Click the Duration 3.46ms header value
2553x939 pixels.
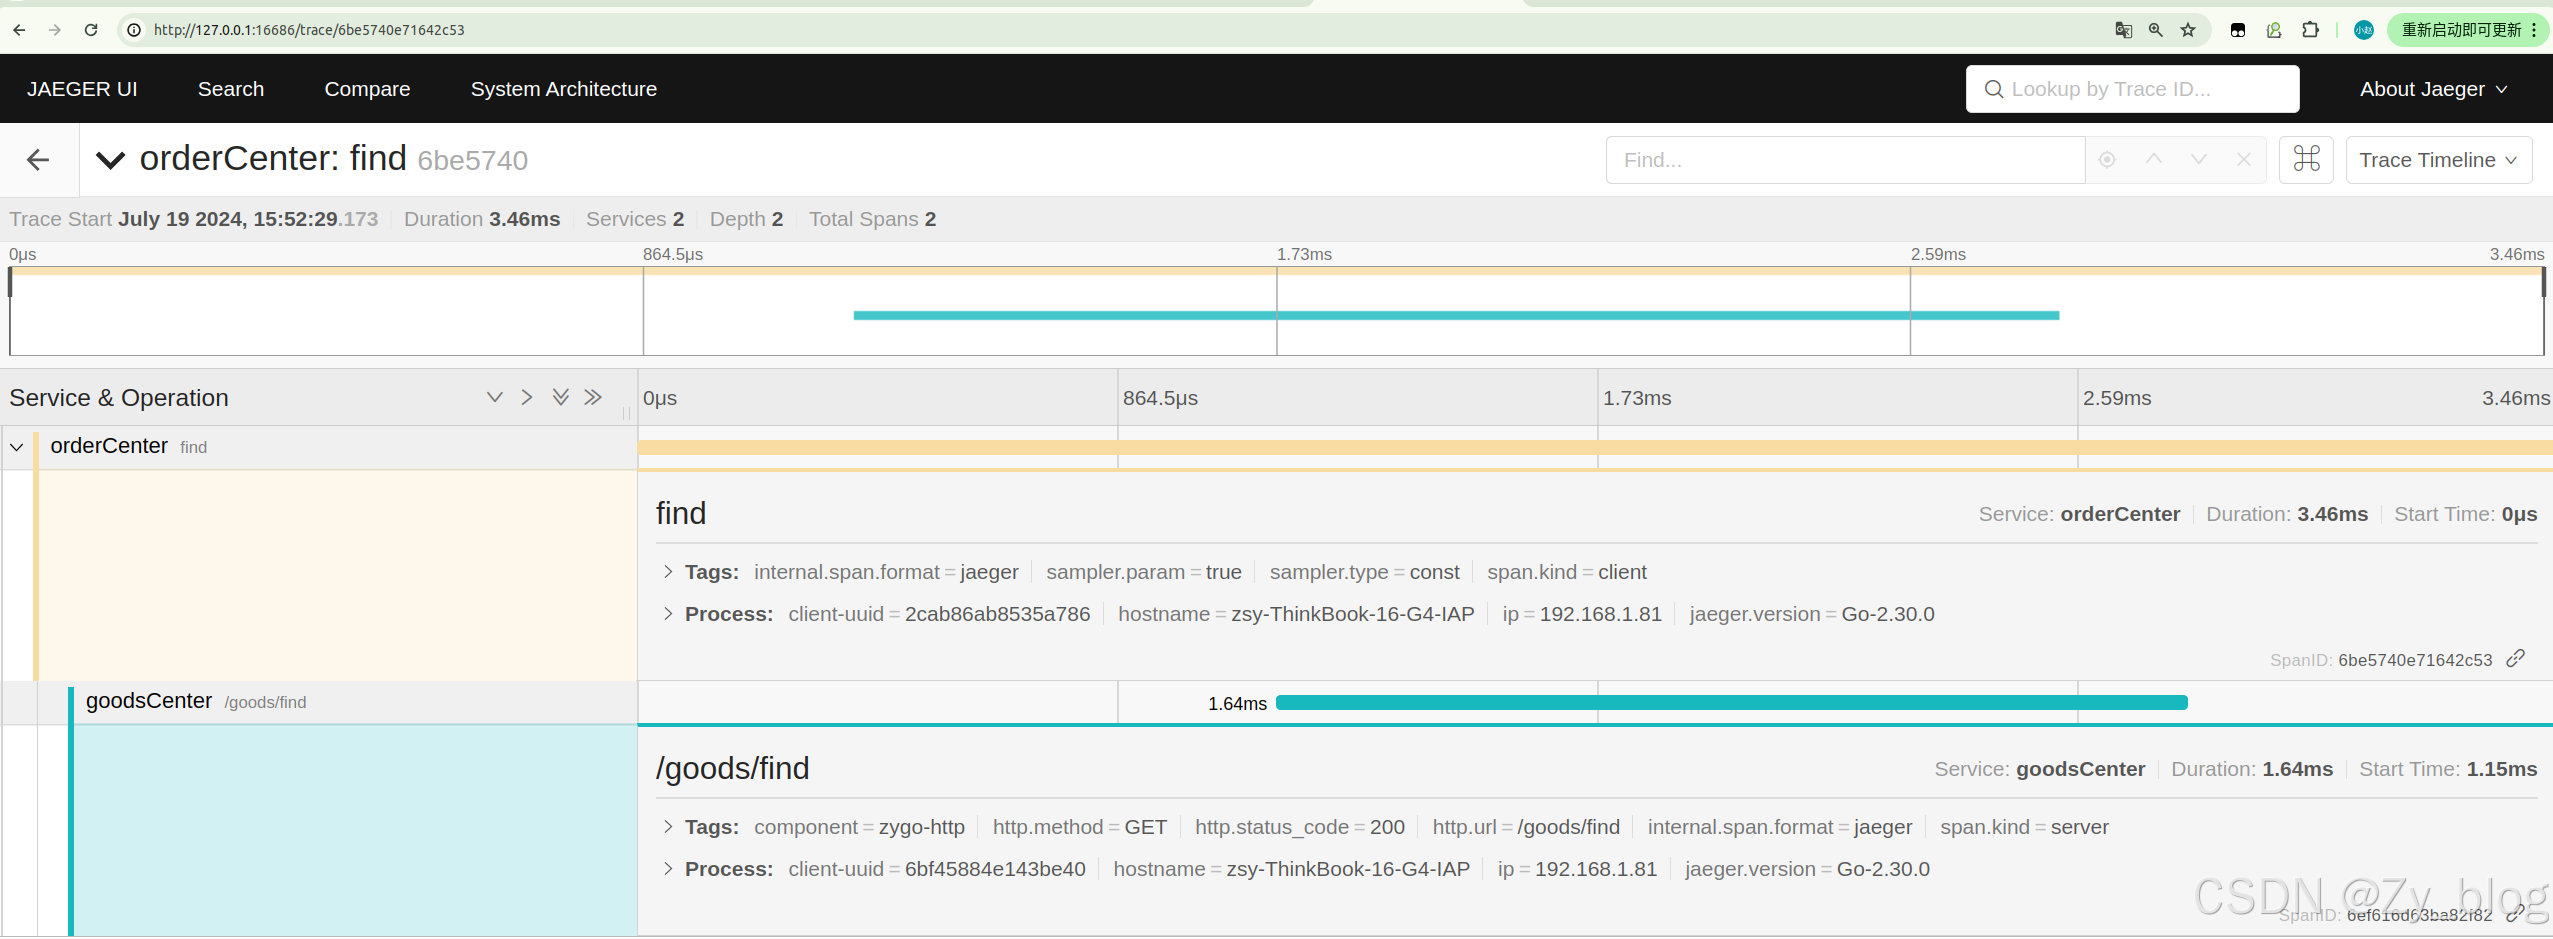[x=524, y=219]
